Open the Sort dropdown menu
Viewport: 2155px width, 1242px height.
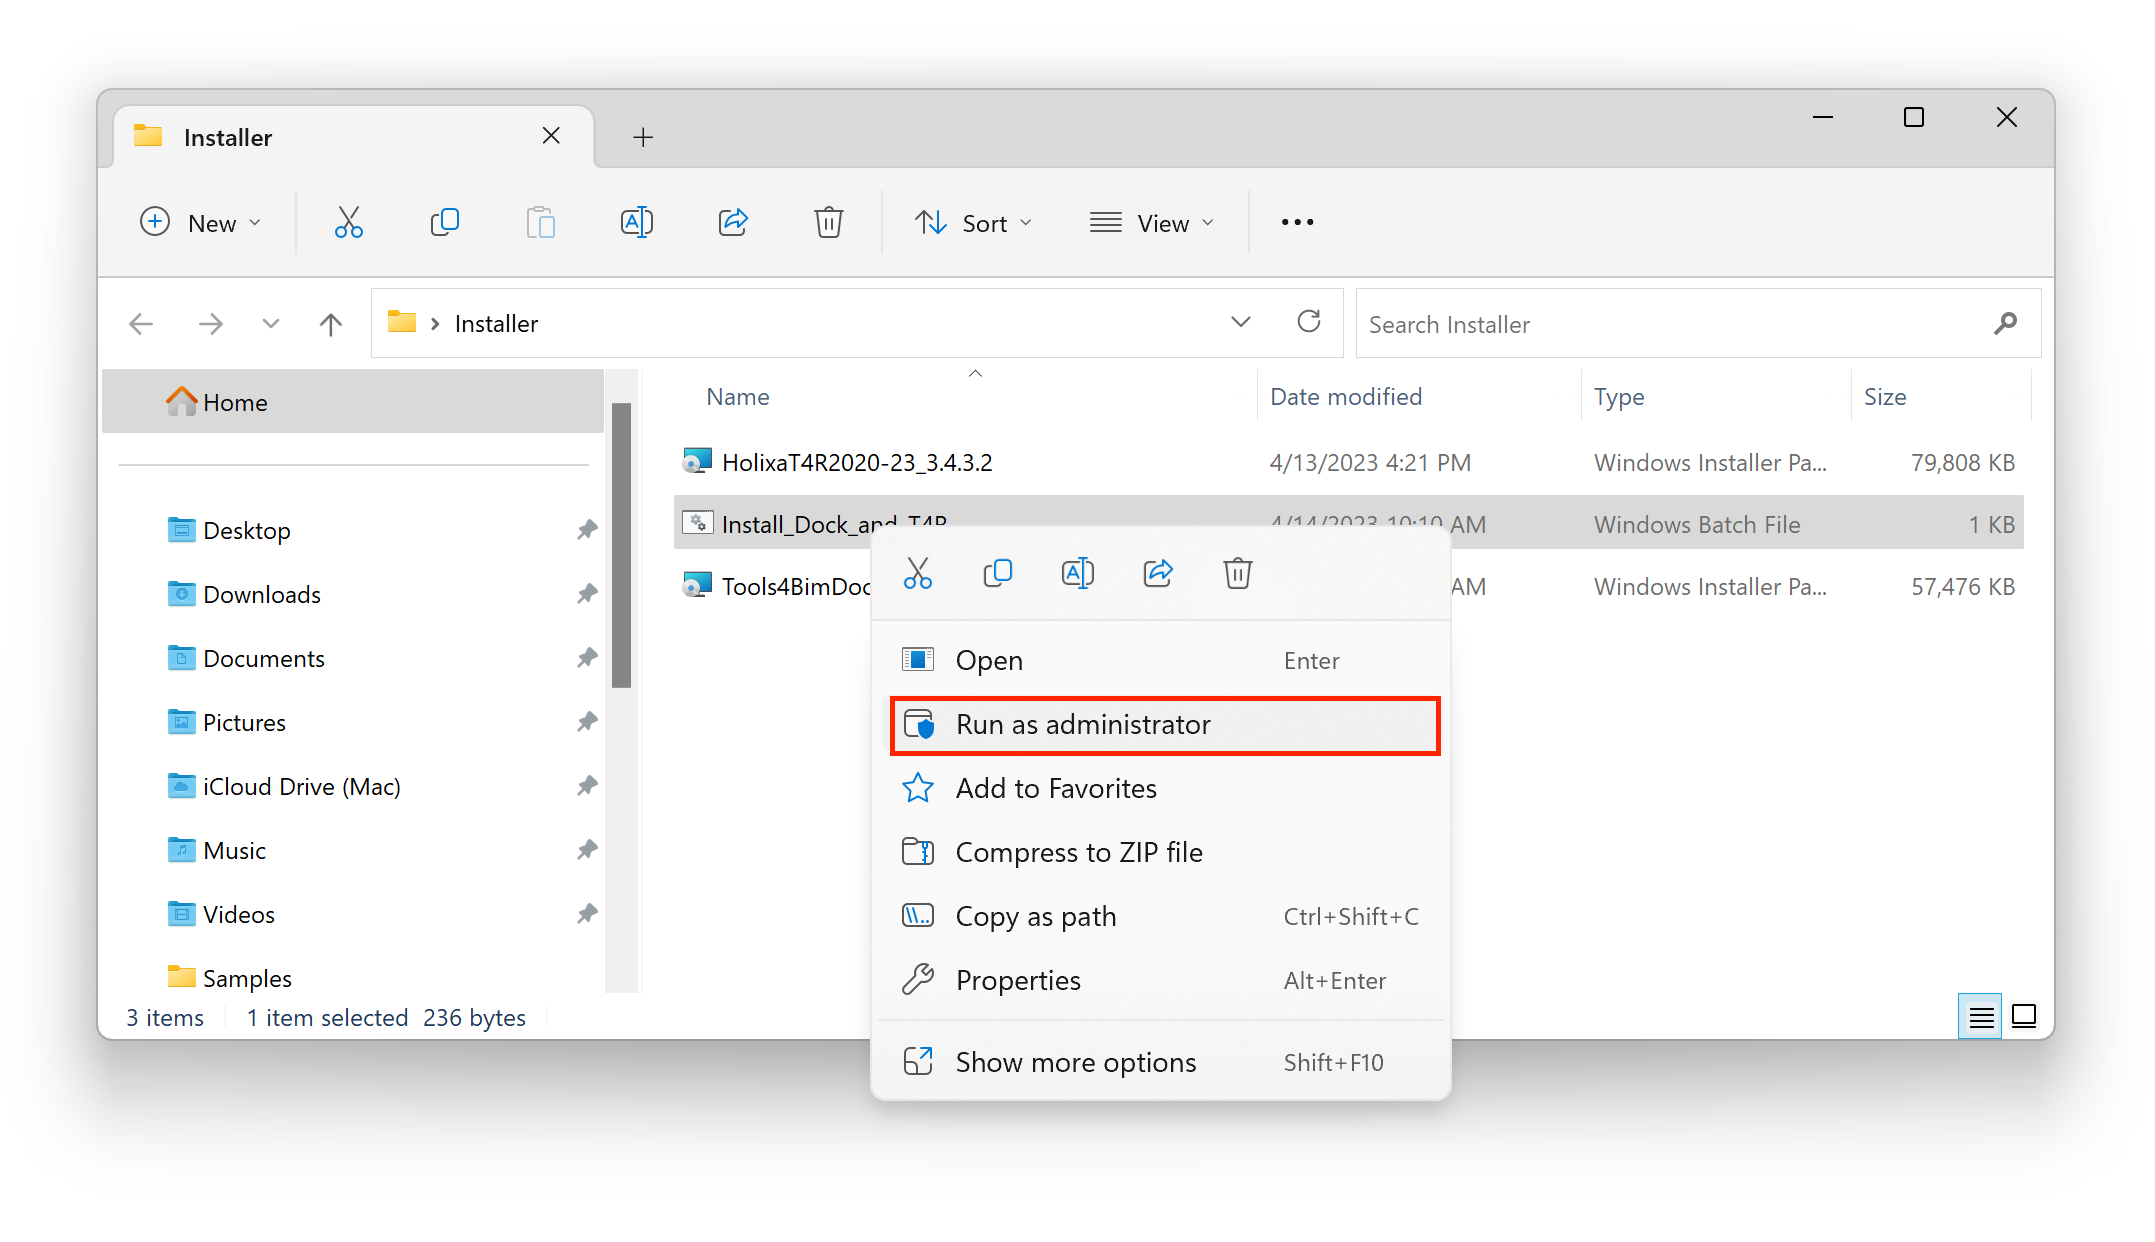tap(973, 223)
